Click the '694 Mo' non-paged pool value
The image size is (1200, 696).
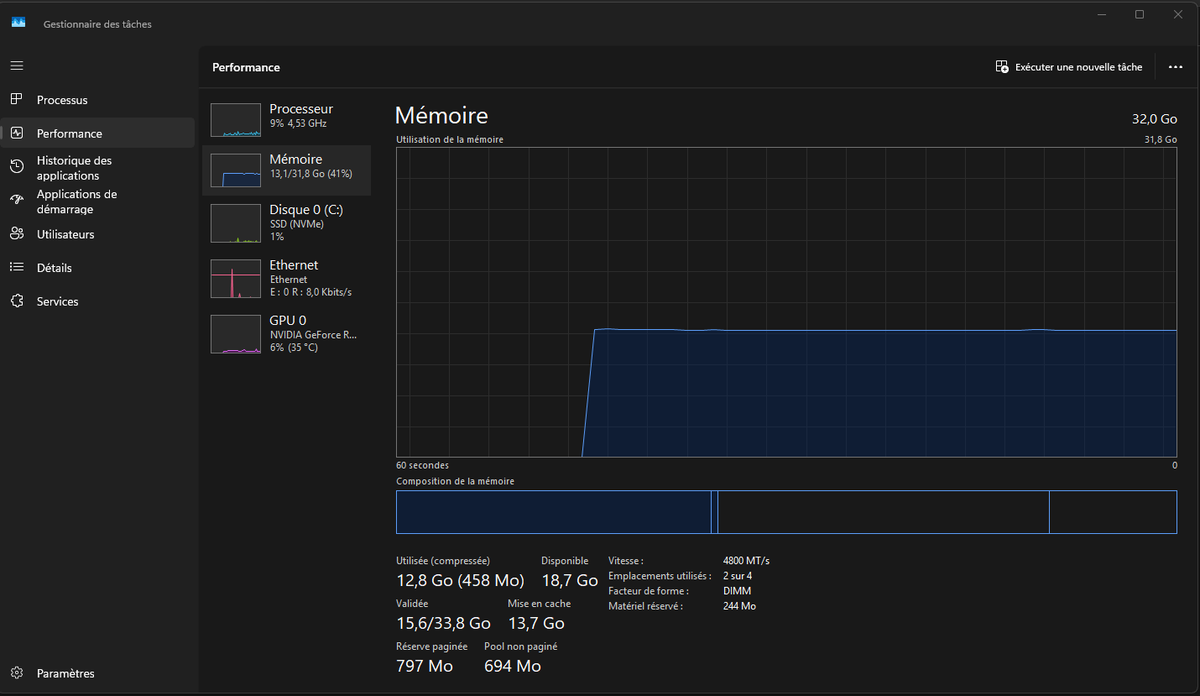coord(513,666)
